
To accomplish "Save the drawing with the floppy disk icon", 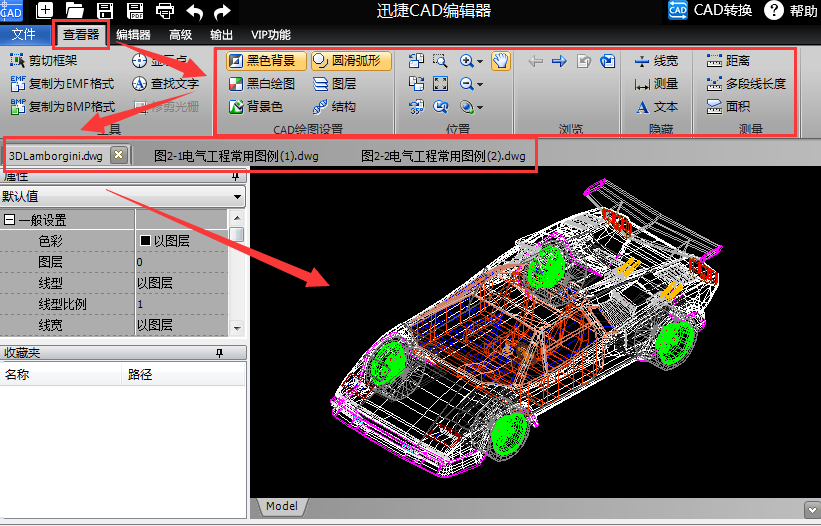I will click(x=105, y=10).
